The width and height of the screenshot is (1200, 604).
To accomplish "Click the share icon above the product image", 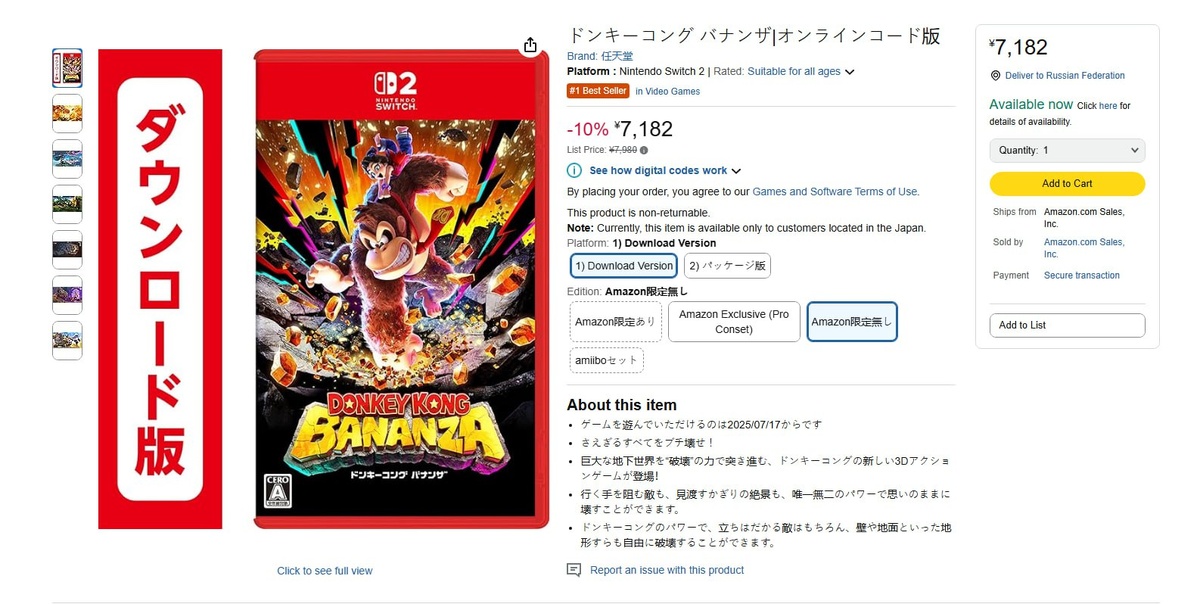I will coord(530,45).
